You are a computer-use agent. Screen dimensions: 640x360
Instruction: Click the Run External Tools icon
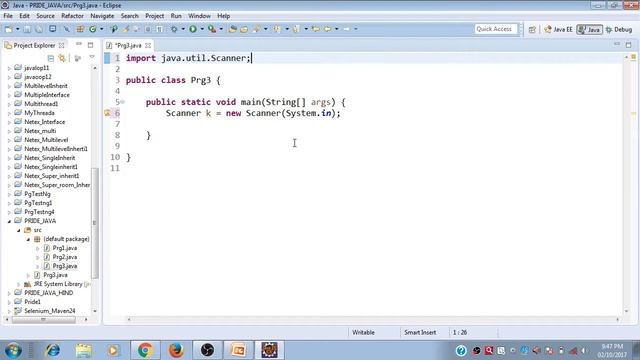(x=212, y=29)
